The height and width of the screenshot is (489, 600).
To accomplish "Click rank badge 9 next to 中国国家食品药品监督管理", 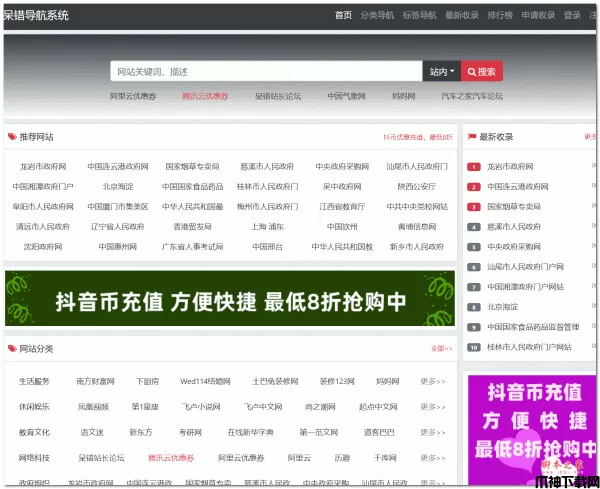I will 474,327.
